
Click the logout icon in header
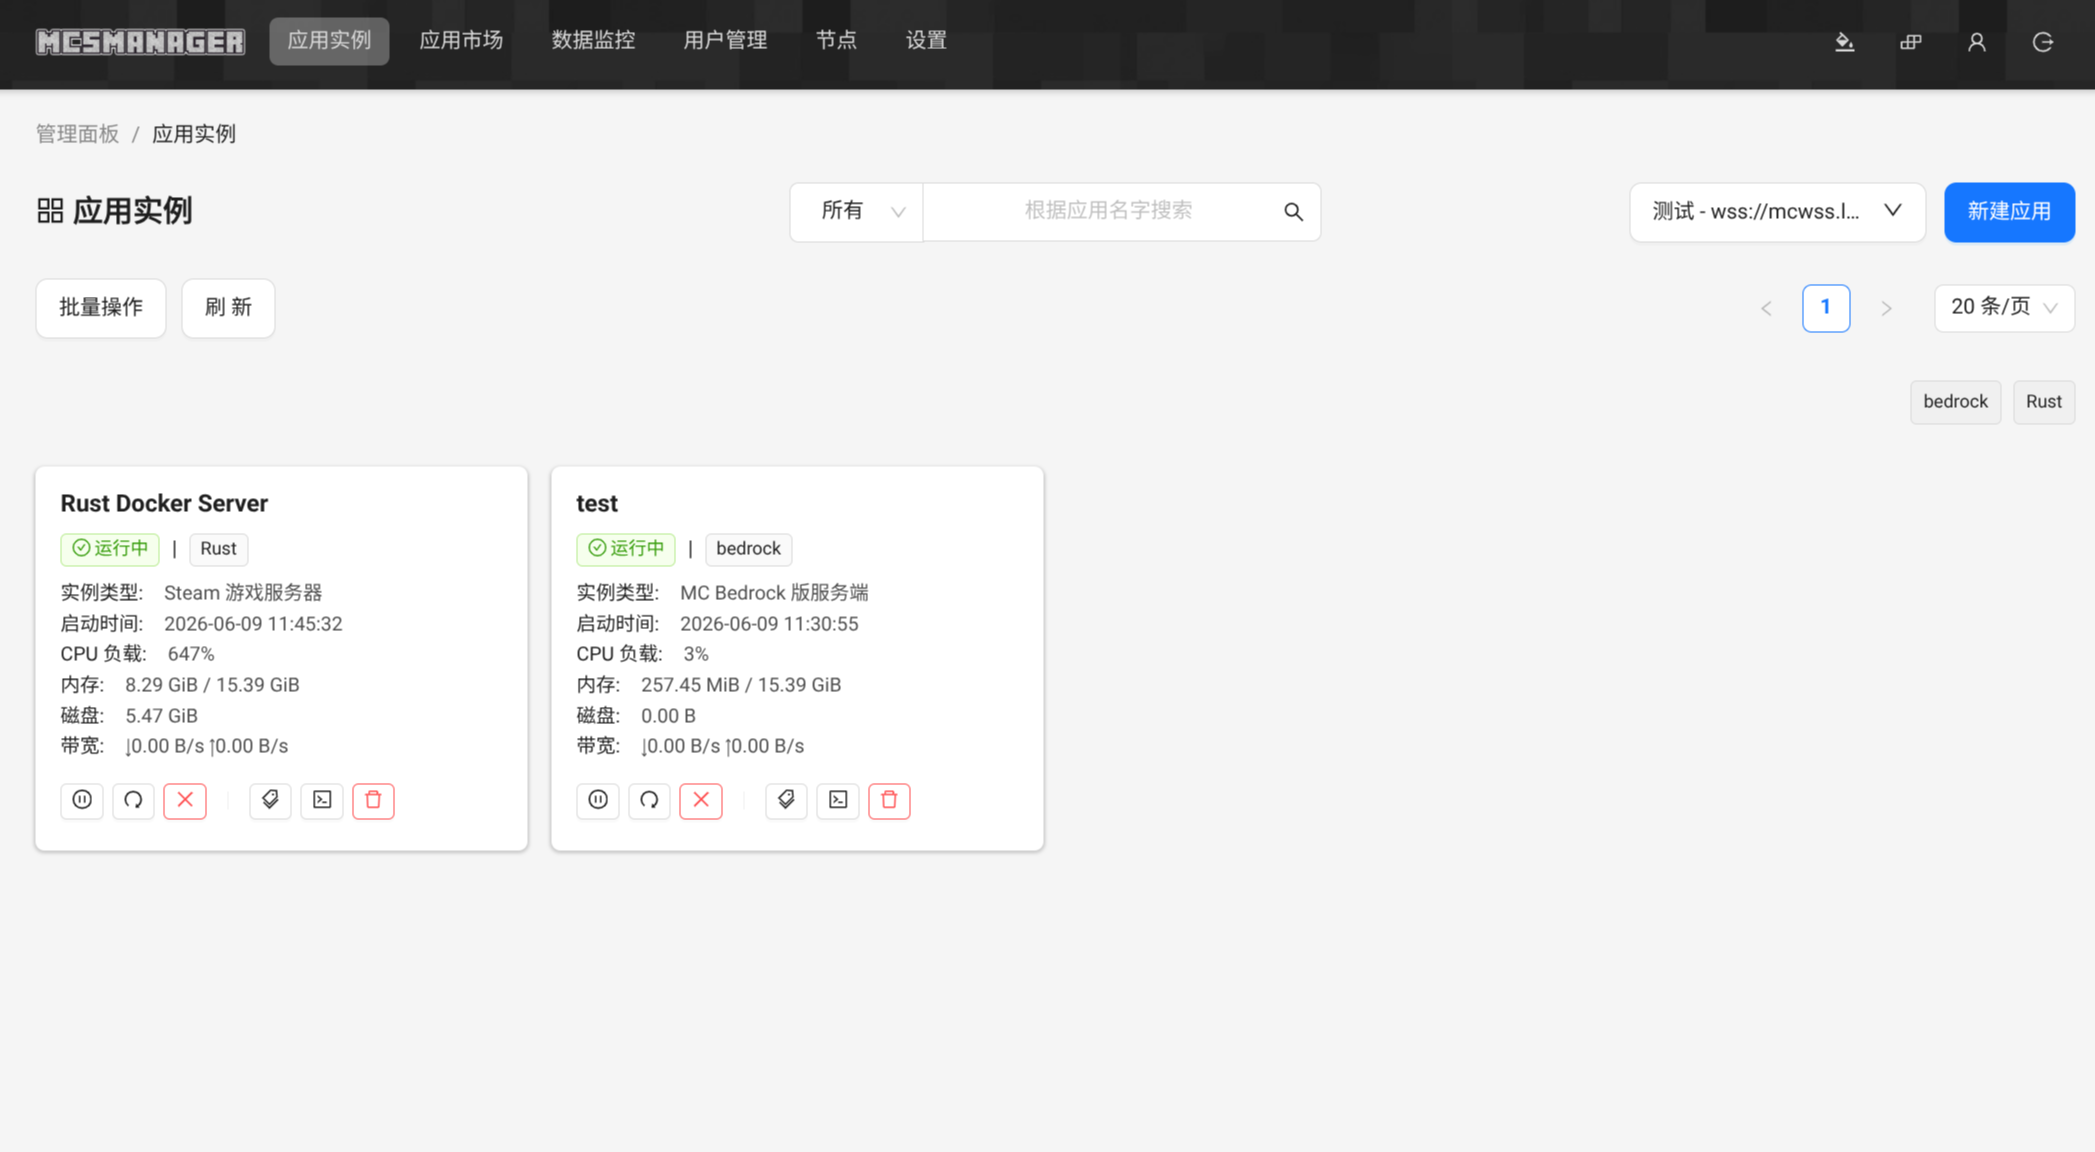pos(2043,41)
